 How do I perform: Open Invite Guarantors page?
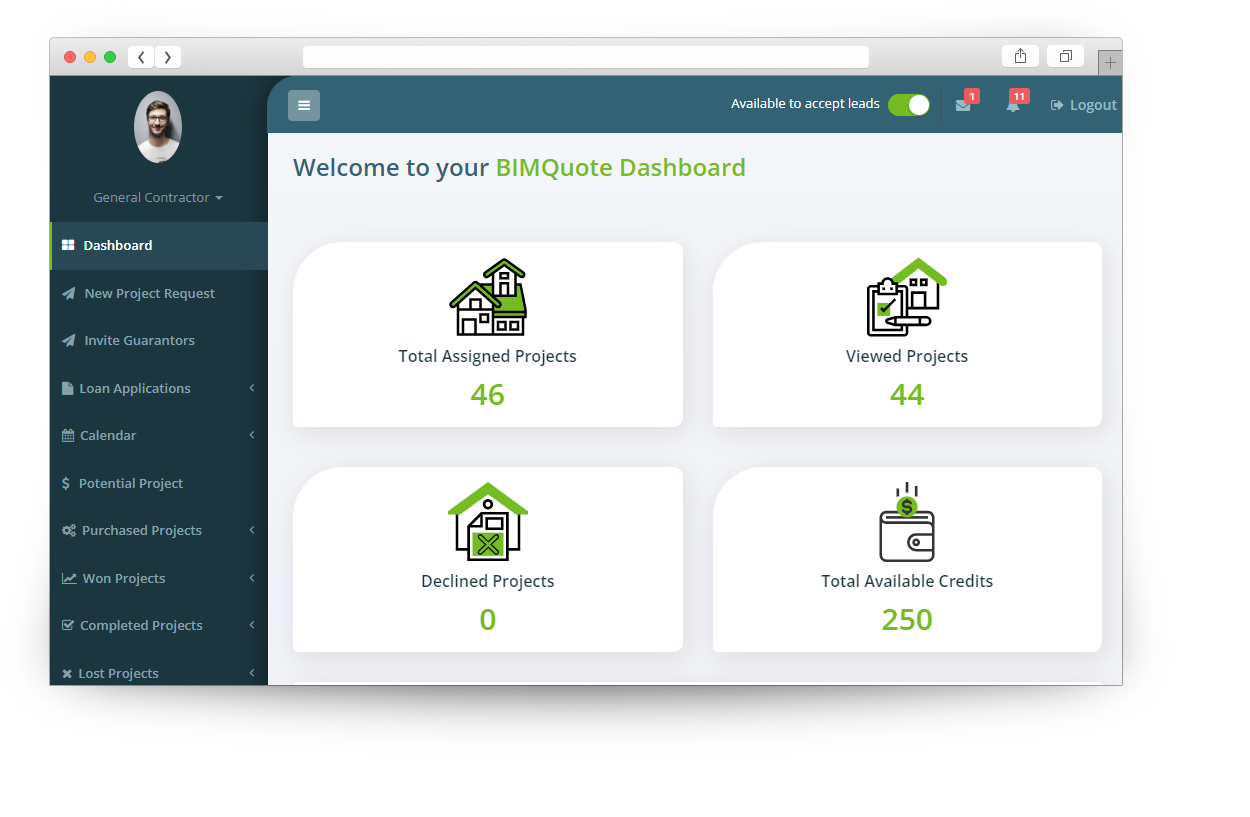pos(159,341)
